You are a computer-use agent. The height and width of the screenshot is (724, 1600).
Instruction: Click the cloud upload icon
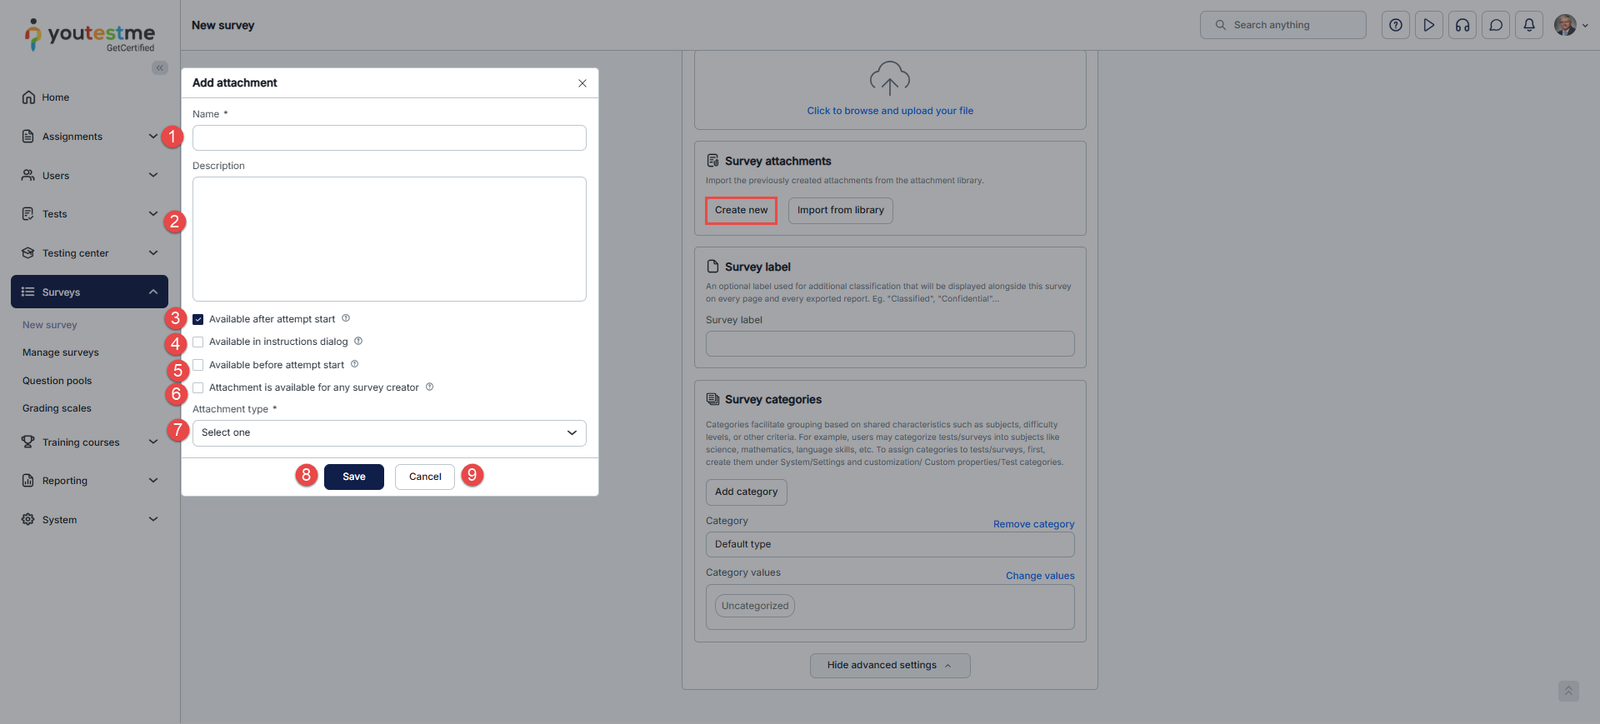tap(889, 78)
